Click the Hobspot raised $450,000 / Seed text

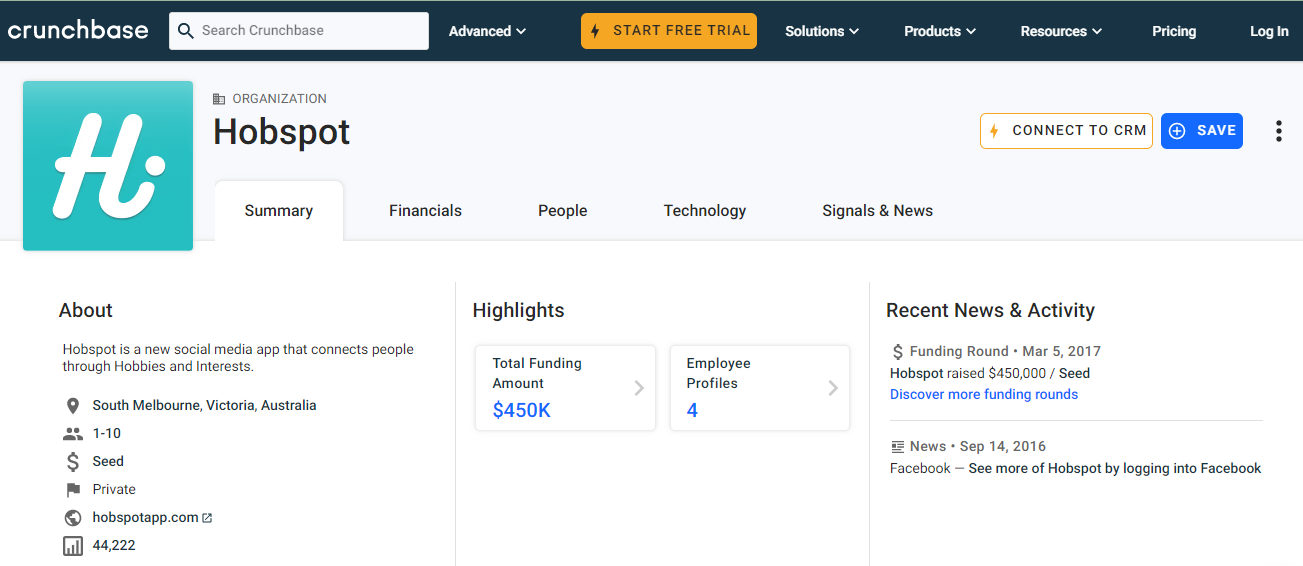point(990,374)
